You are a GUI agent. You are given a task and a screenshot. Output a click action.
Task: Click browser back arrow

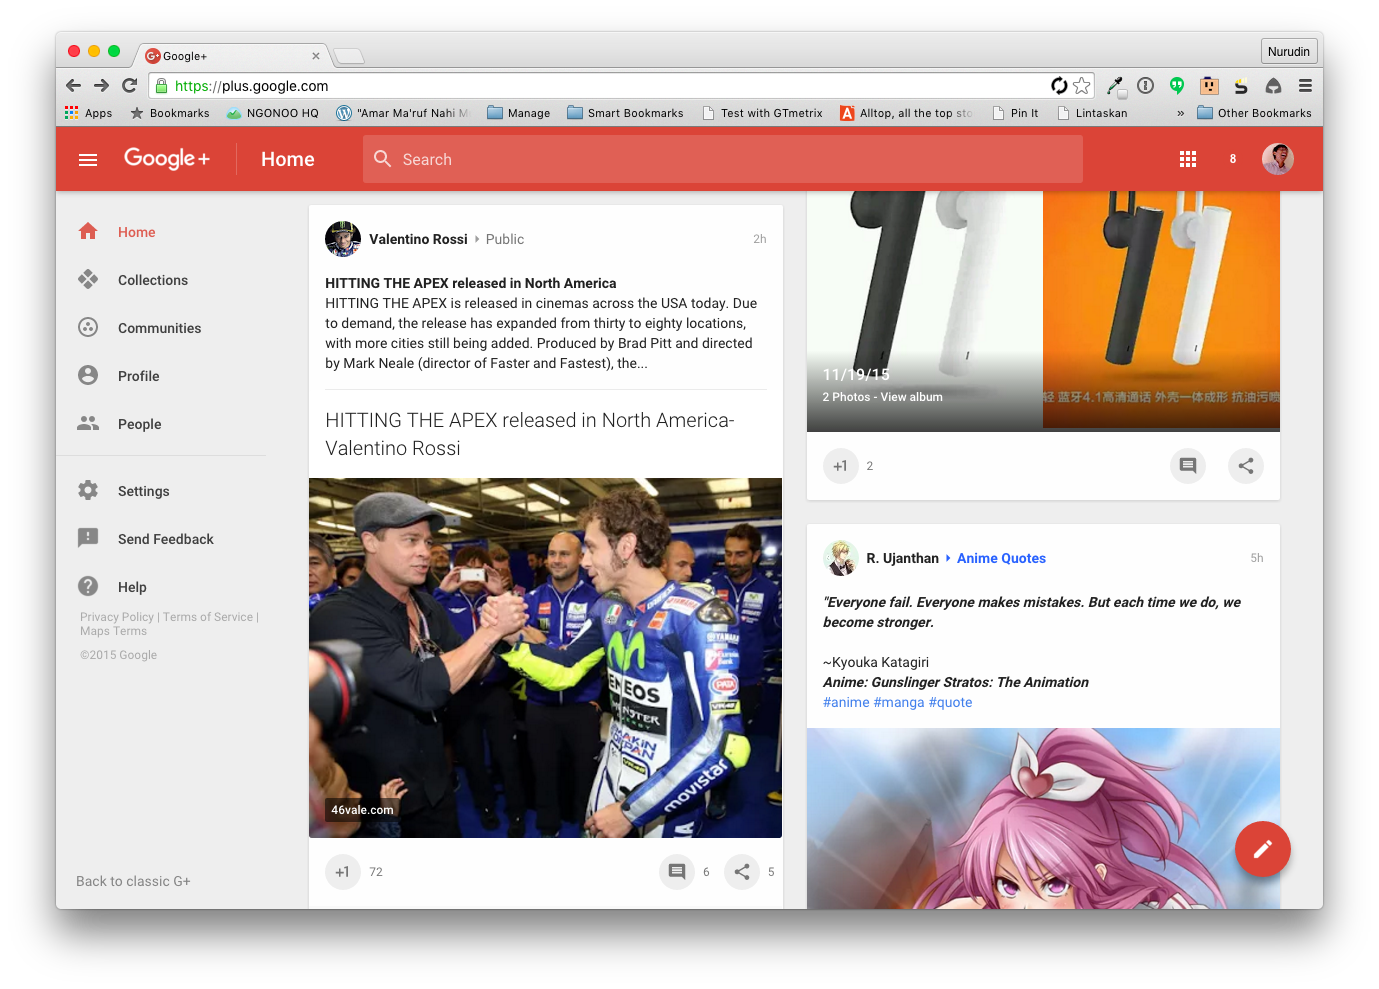(73, 86)
